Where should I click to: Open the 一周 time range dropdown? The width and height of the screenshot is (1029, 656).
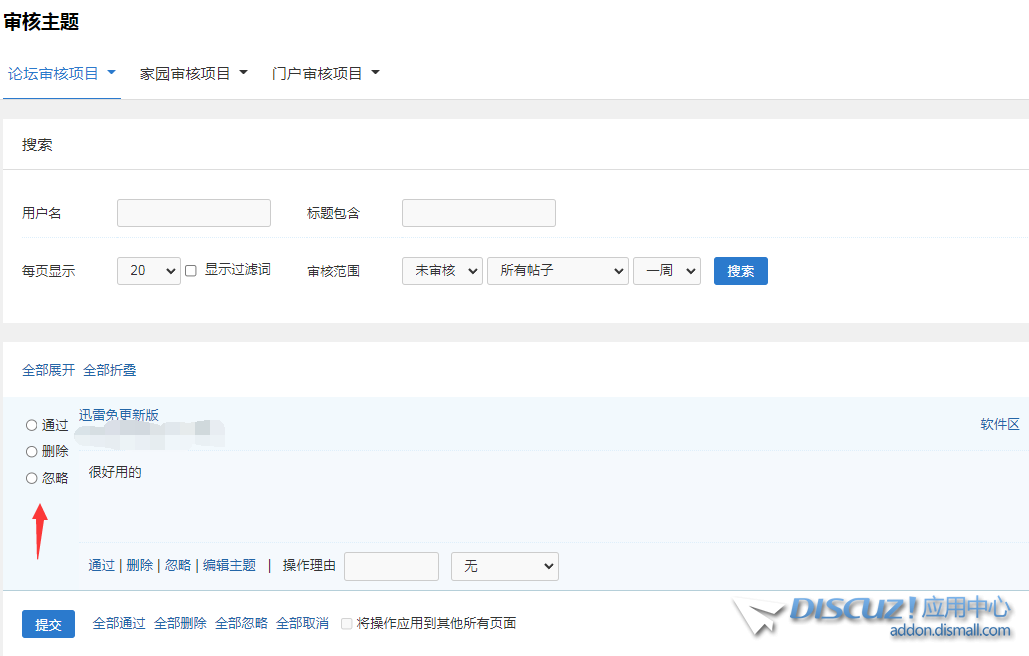[x=666, y=271]
